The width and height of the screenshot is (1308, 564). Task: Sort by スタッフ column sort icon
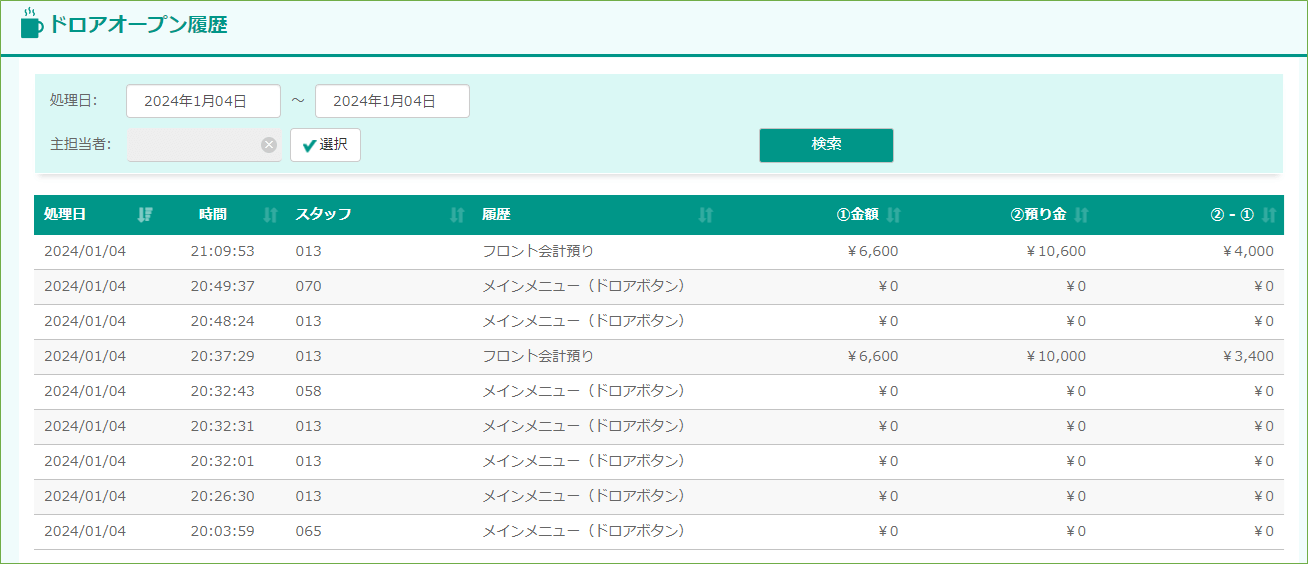click(457, 214)
